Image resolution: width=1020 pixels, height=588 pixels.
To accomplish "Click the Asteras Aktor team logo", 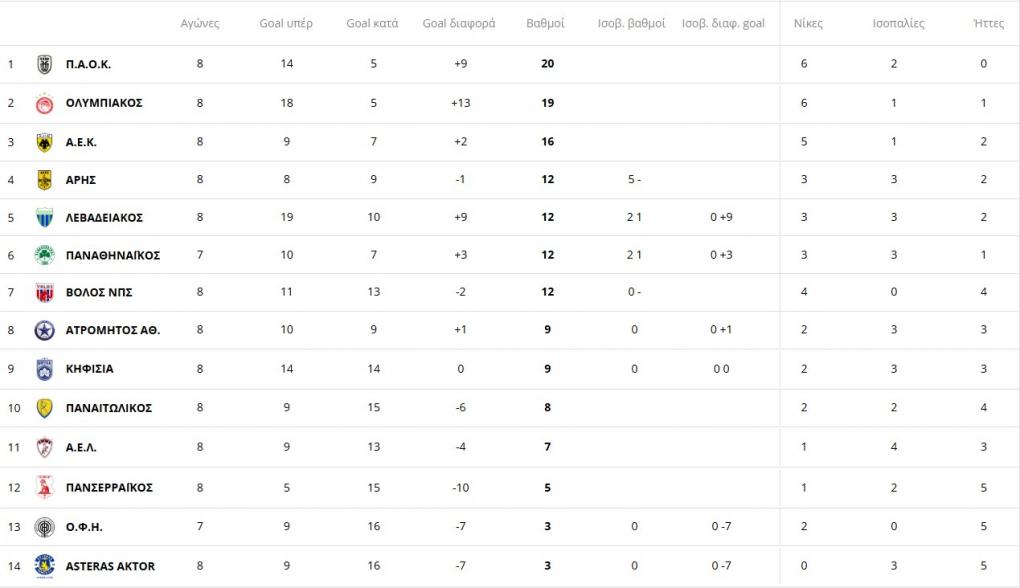I will (44, 566).
